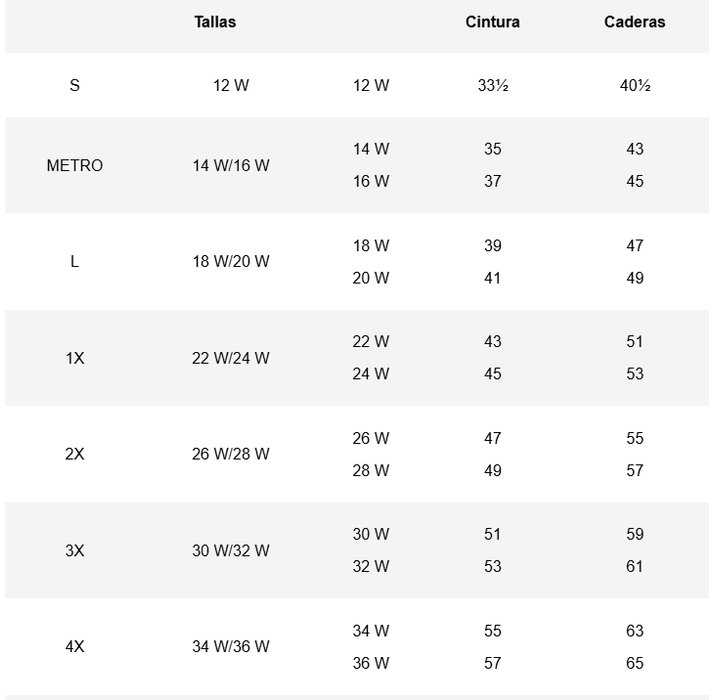
Task: Click the 22 W/24 W size range cell
Action: 231,358
